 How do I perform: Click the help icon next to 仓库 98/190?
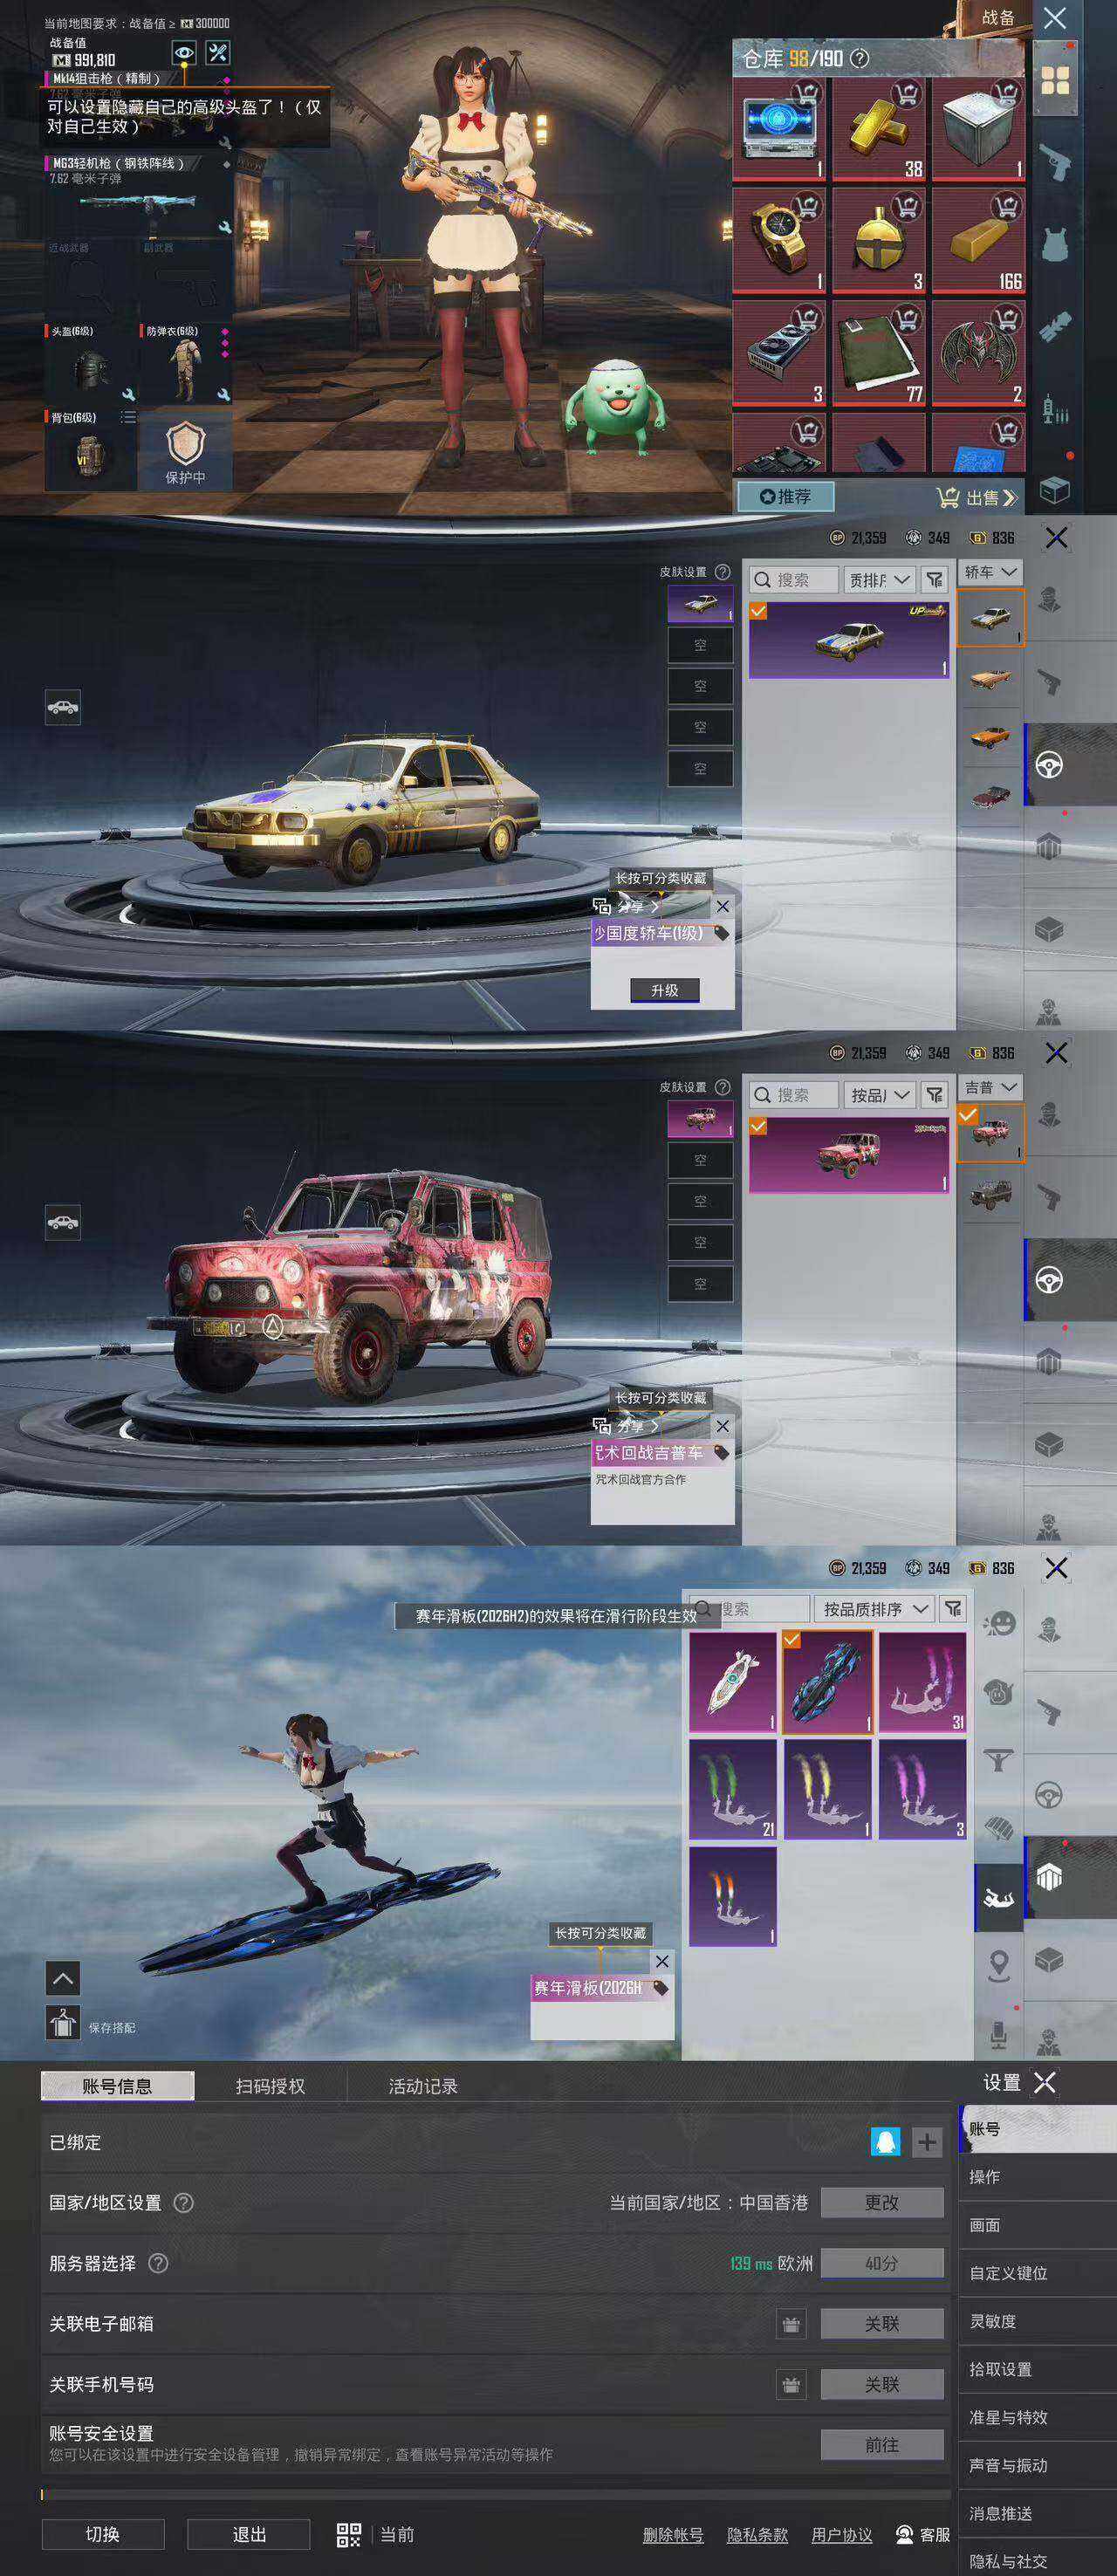click(x=859, y=59)
